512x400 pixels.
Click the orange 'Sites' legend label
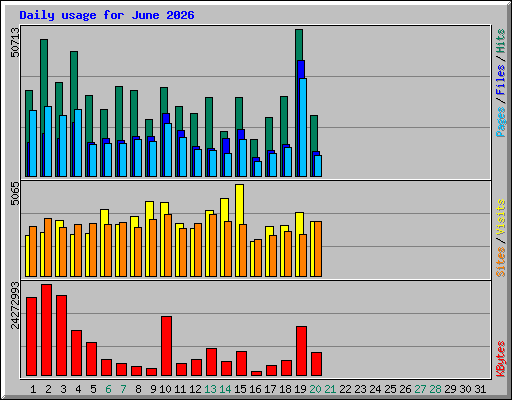click(501, 262)
